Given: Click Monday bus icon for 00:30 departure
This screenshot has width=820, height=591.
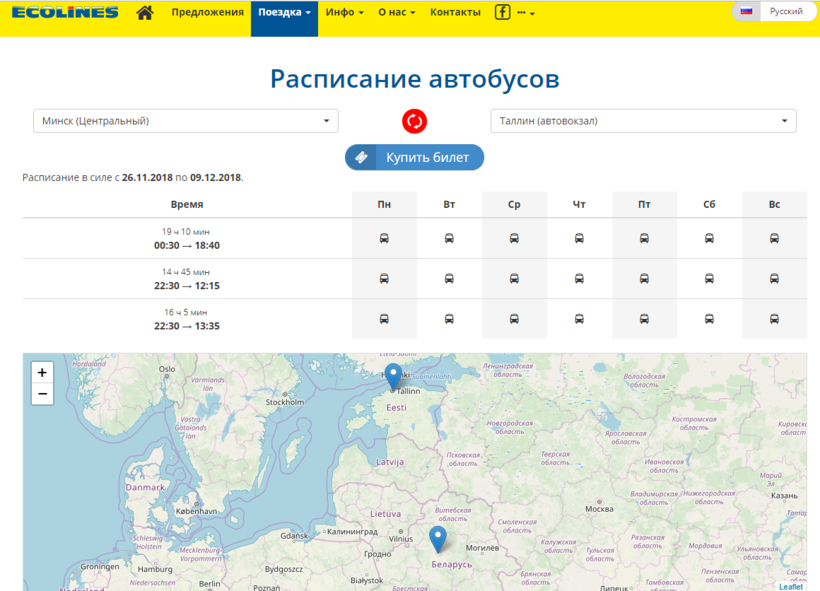Looking at the screenshot, I should (x=384, y=239).
